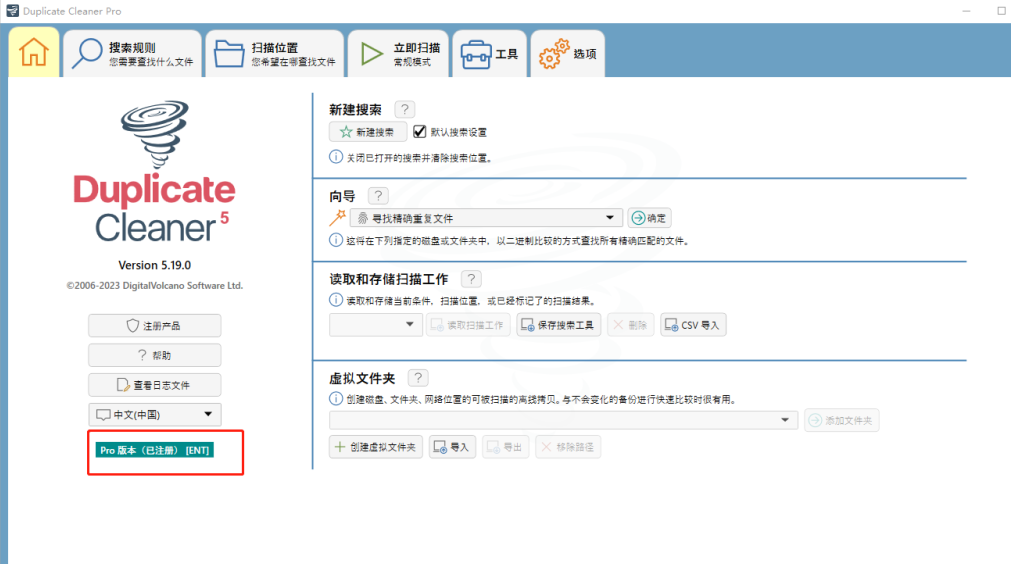Click the 添加文件夹 button
Screen dimensions: 1011x564
pos(841,420)
